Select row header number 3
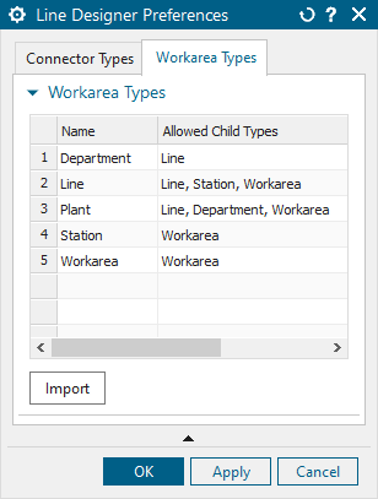The width and height of the screenshot is (378, 499). 44,209
